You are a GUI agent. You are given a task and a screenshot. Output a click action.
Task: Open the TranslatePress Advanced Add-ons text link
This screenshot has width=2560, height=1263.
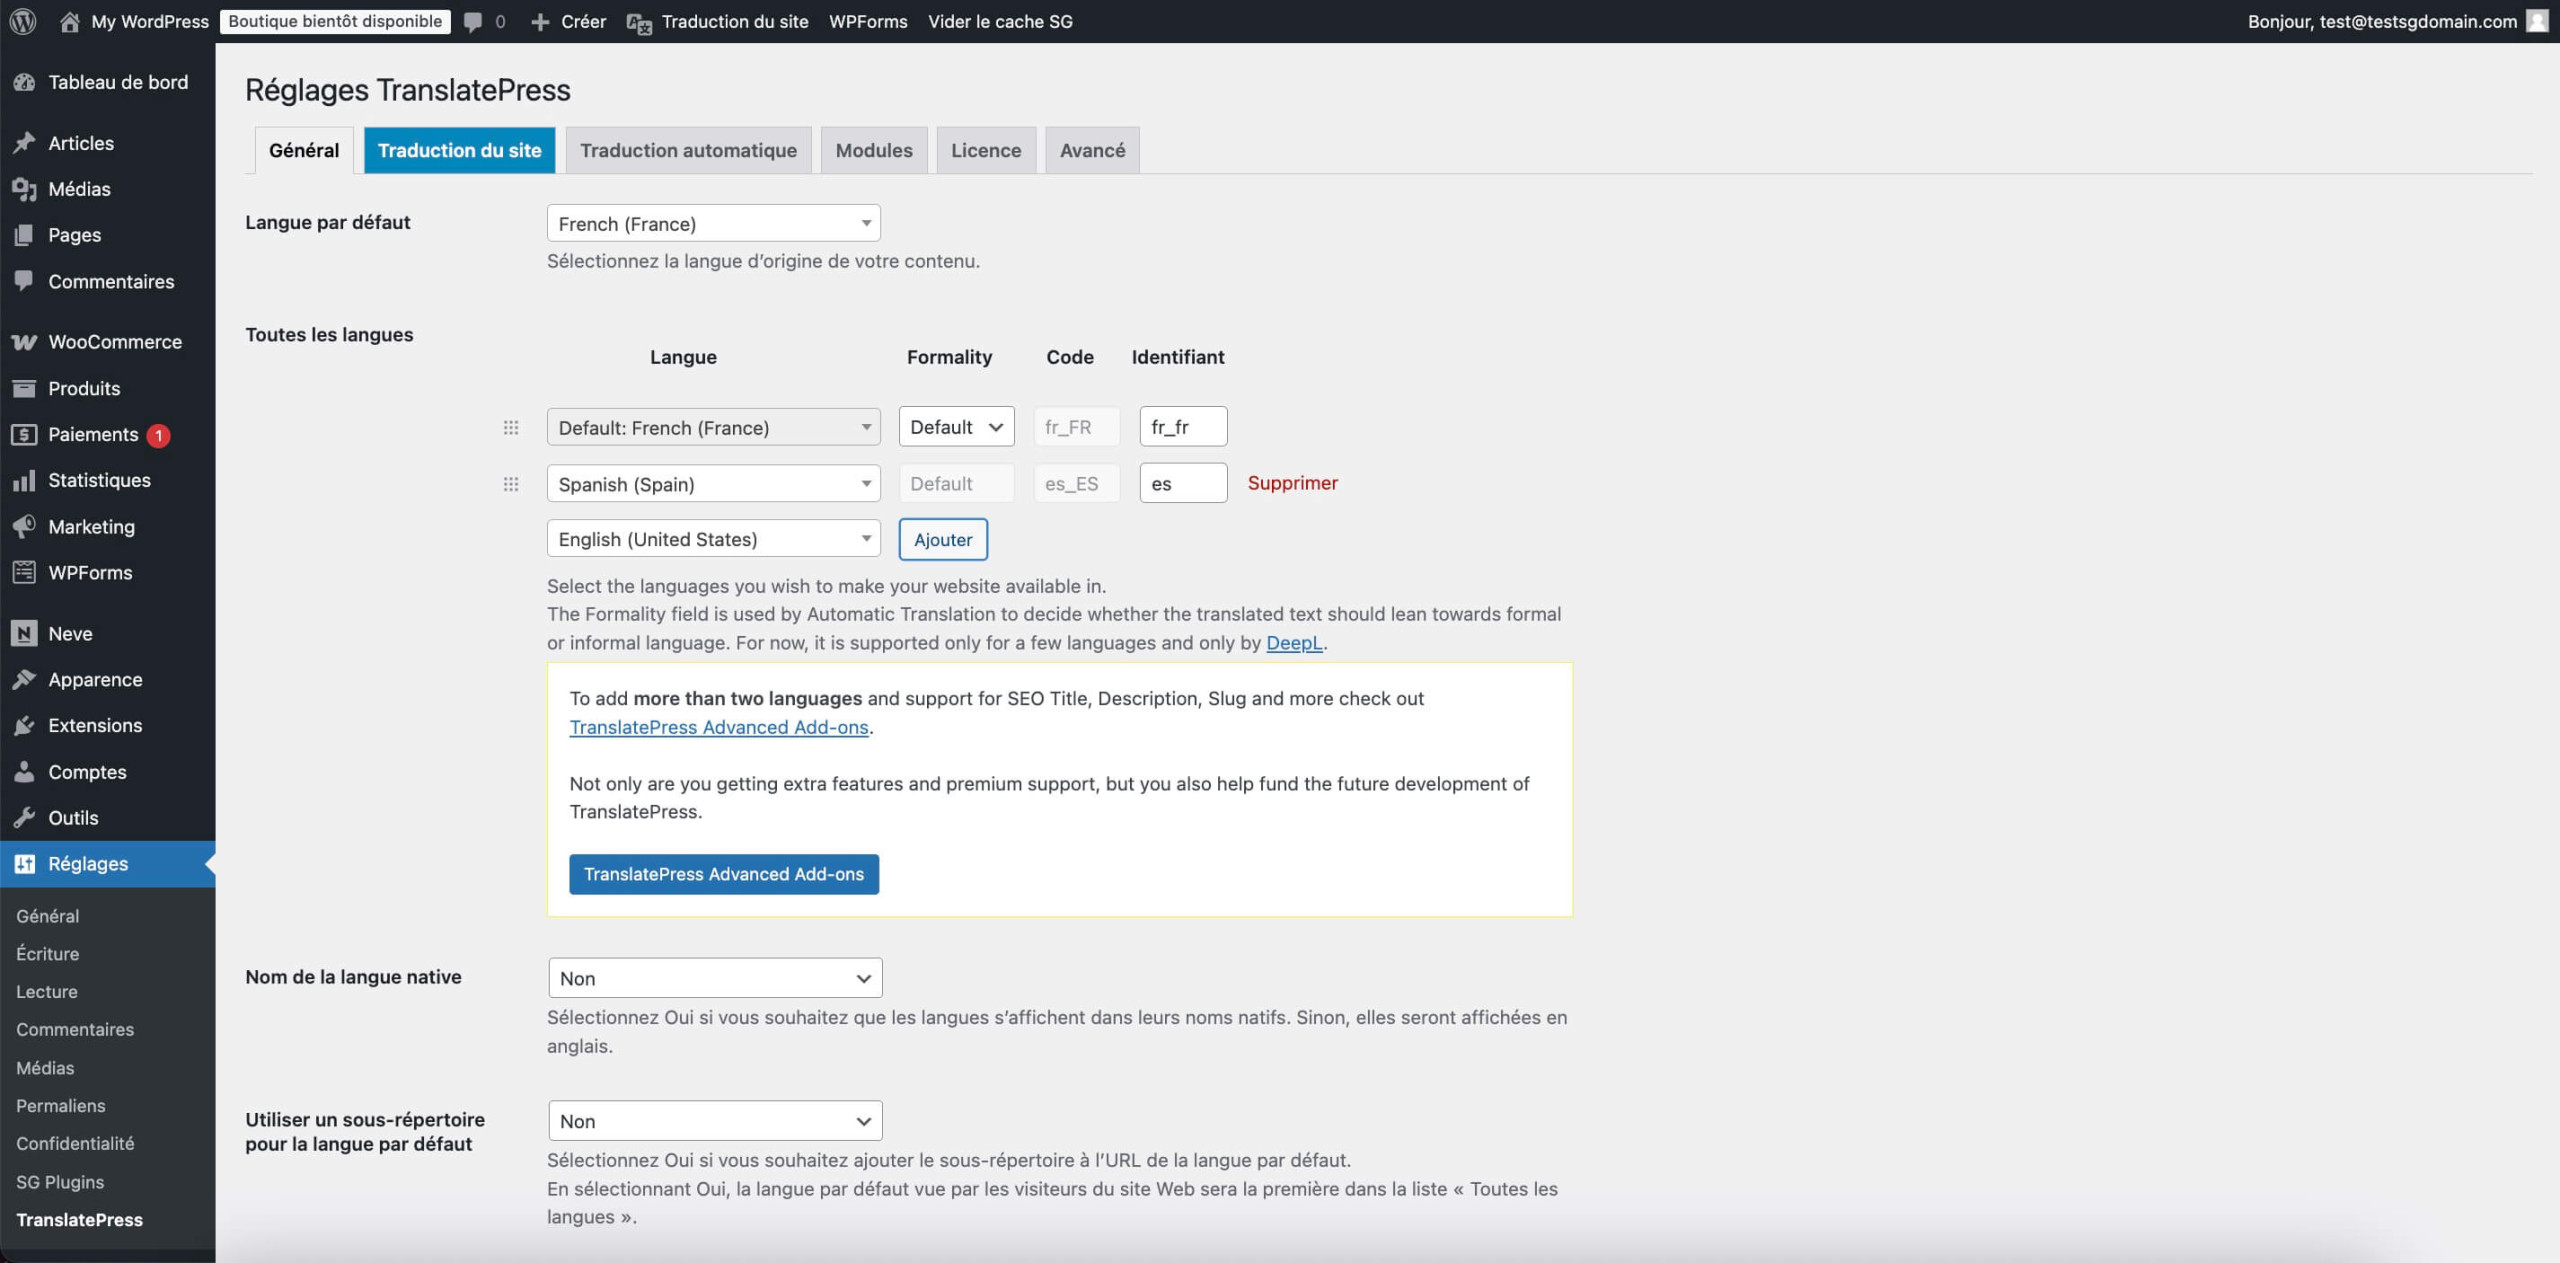(719, 727)
